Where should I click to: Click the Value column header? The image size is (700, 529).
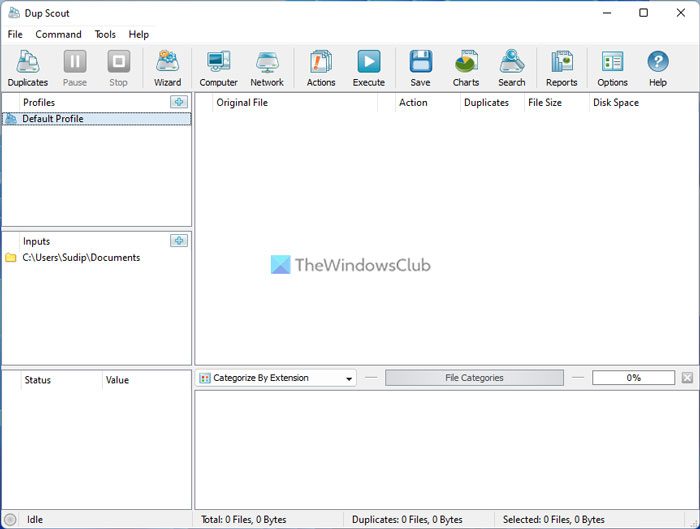click(147, 380)
